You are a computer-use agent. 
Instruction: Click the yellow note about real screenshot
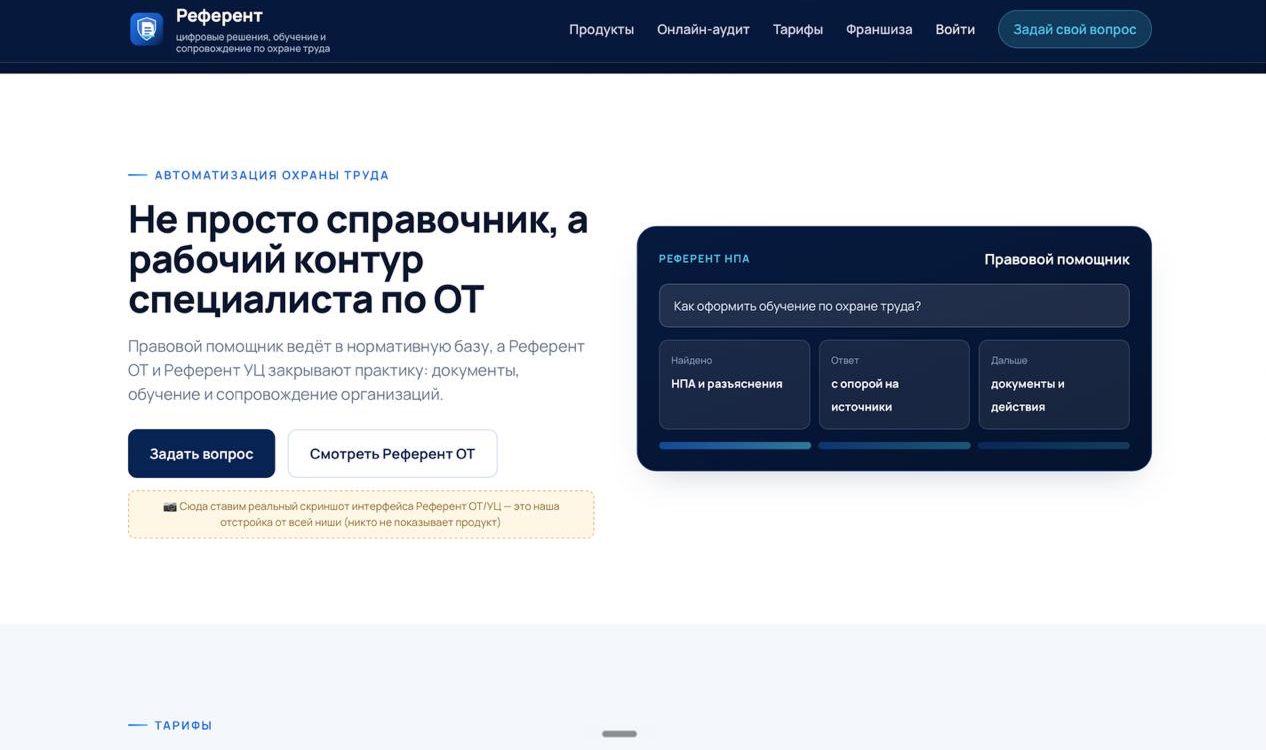(x=361, y=514)
